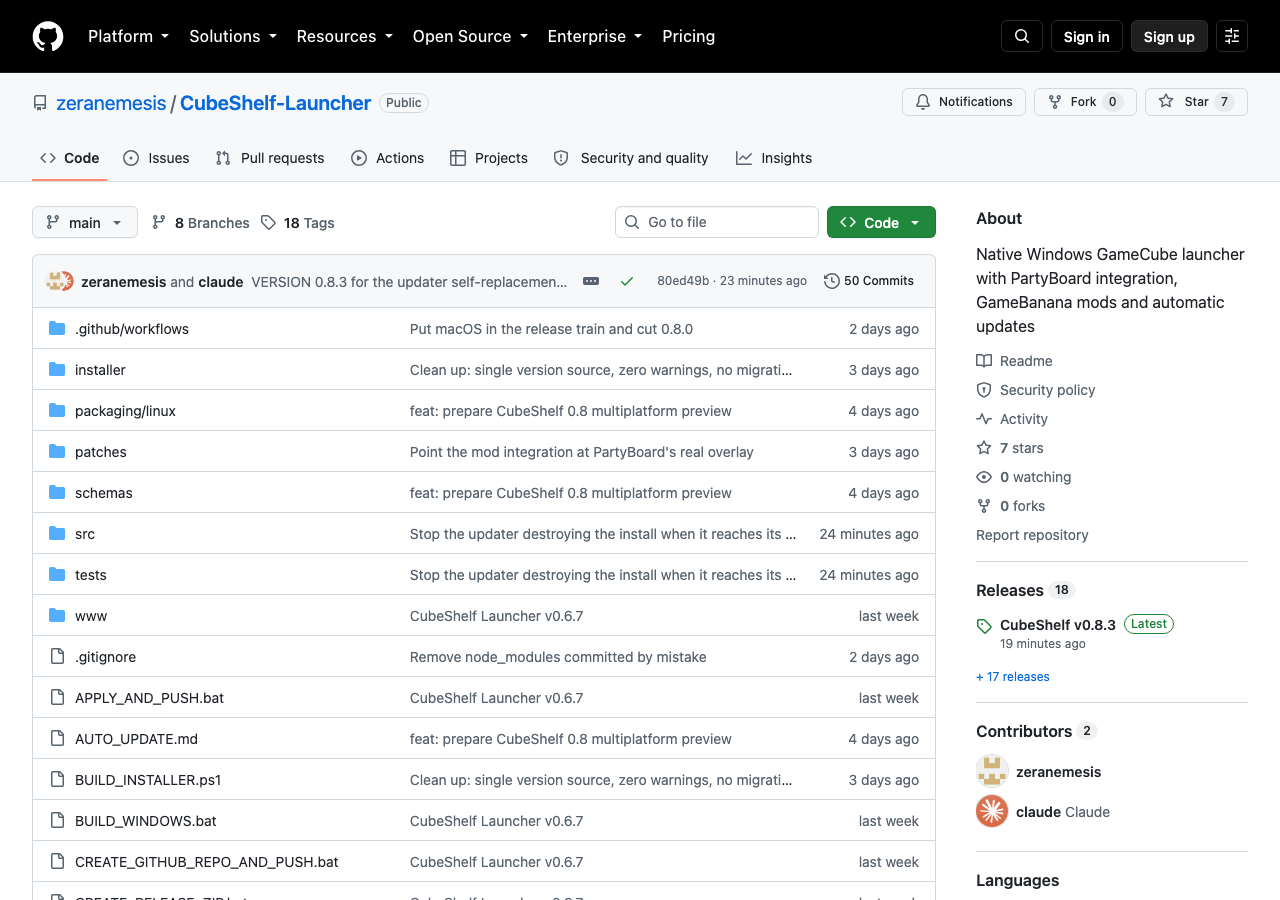Open the CREATE_GITHUB_REPO_AND_PUSH.bat file
This screenshot has height=900, width=1280.
(207, 862)
